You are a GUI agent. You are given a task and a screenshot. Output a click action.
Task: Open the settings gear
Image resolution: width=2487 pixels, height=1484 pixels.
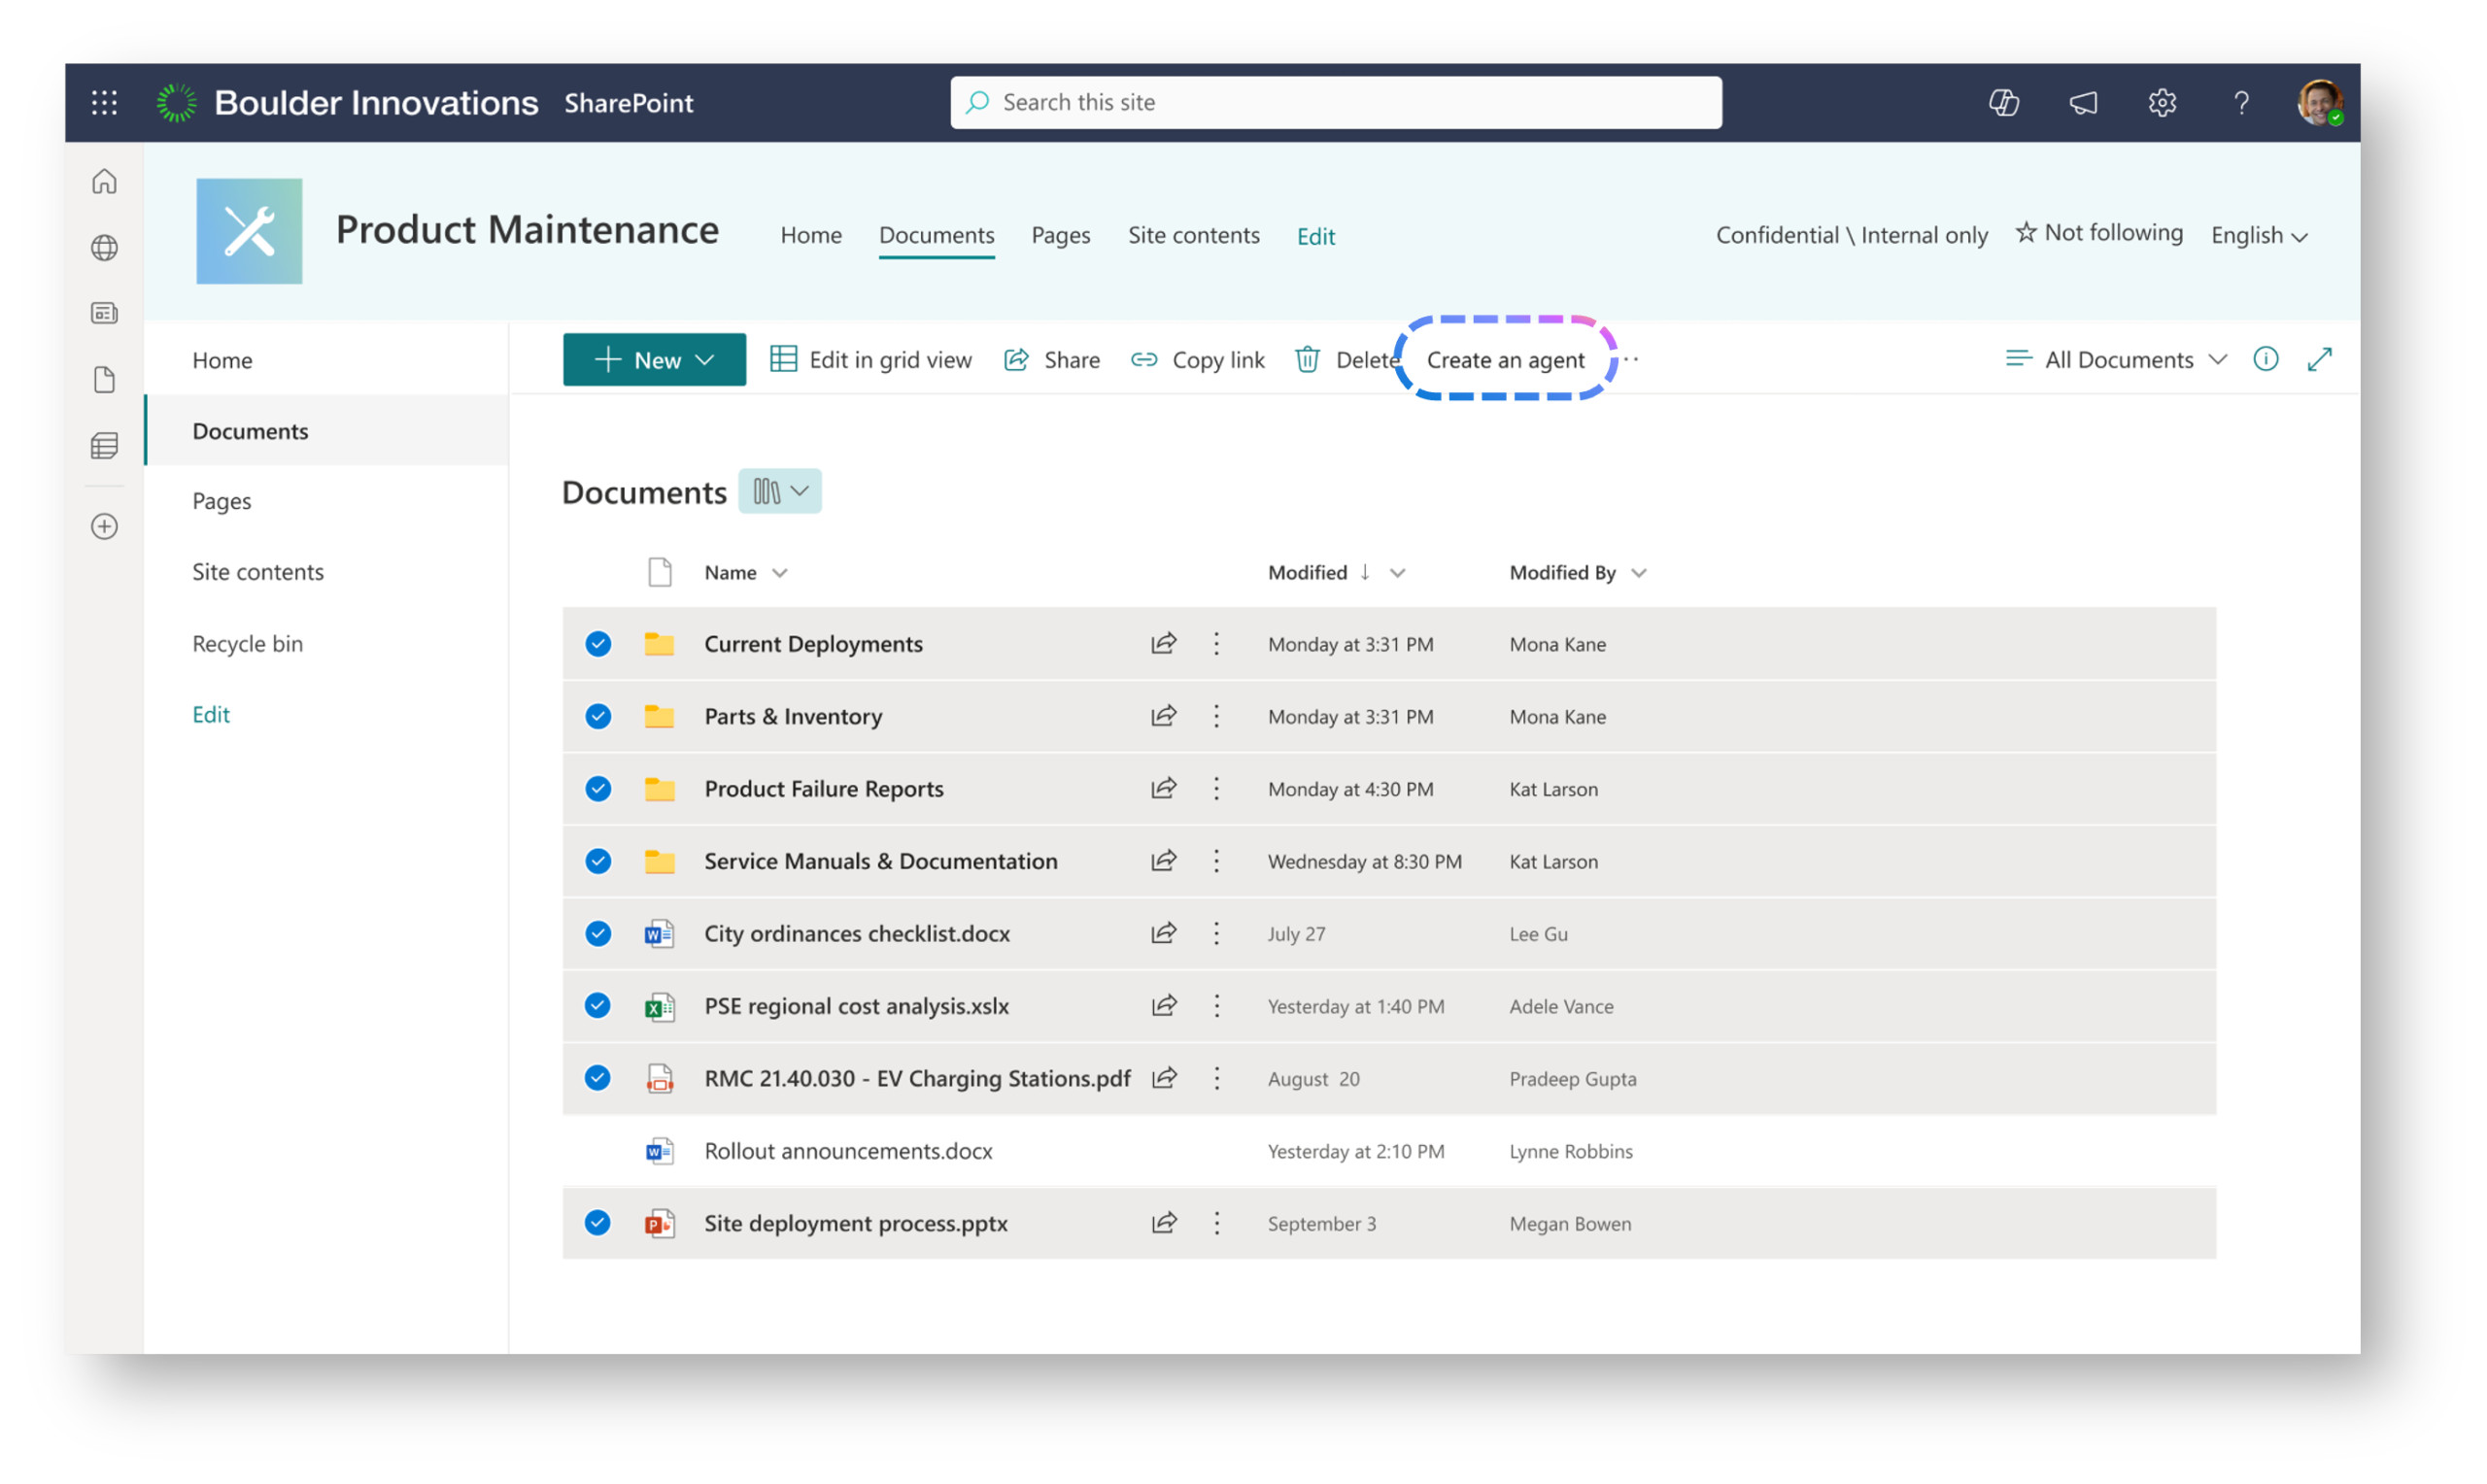[x=2162, y=102]
